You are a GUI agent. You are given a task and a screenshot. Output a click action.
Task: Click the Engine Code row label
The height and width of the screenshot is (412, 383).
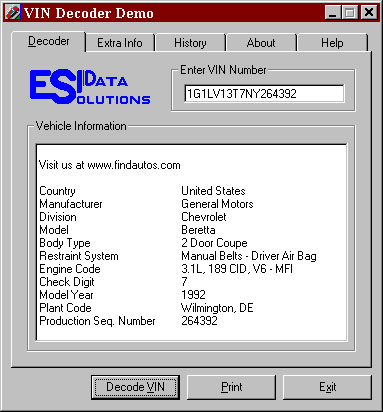point(70,269)
